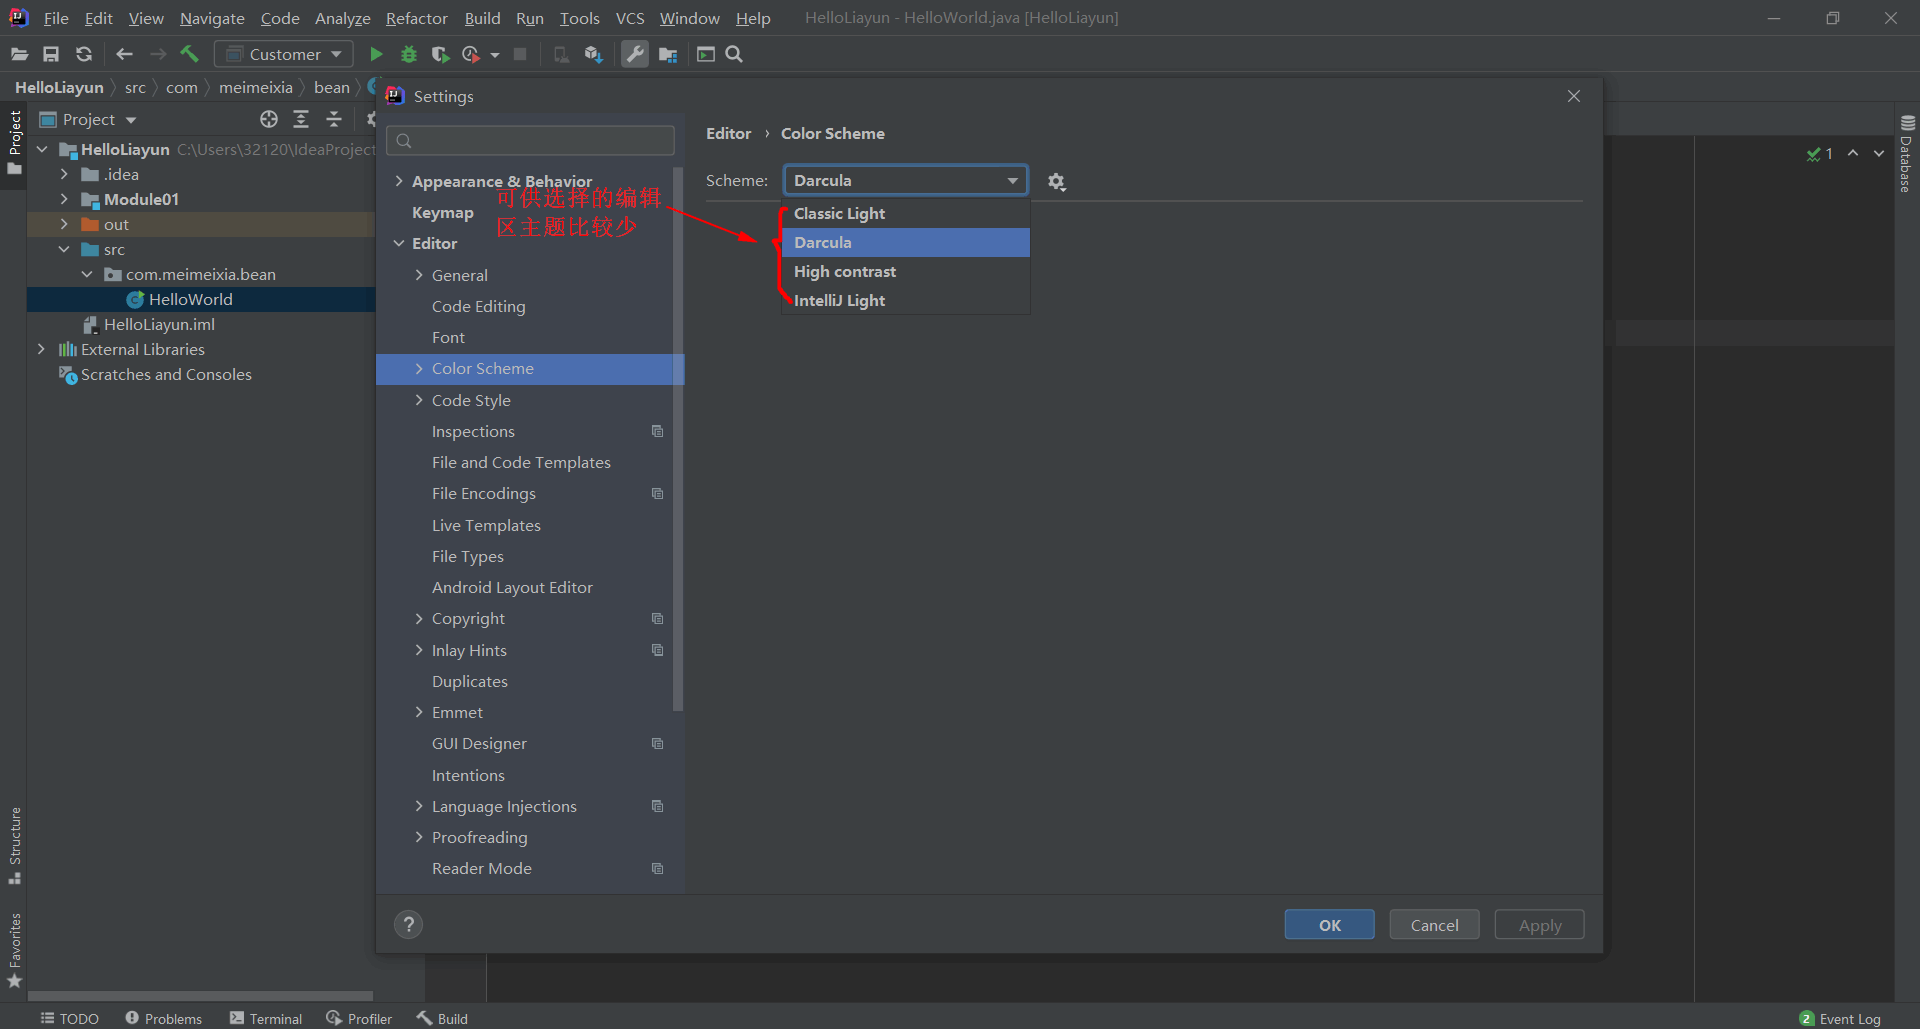This screenshot has height=1029, width=1920.
Task: Open the Inspections settings page
Action: [x=473, y=431]
